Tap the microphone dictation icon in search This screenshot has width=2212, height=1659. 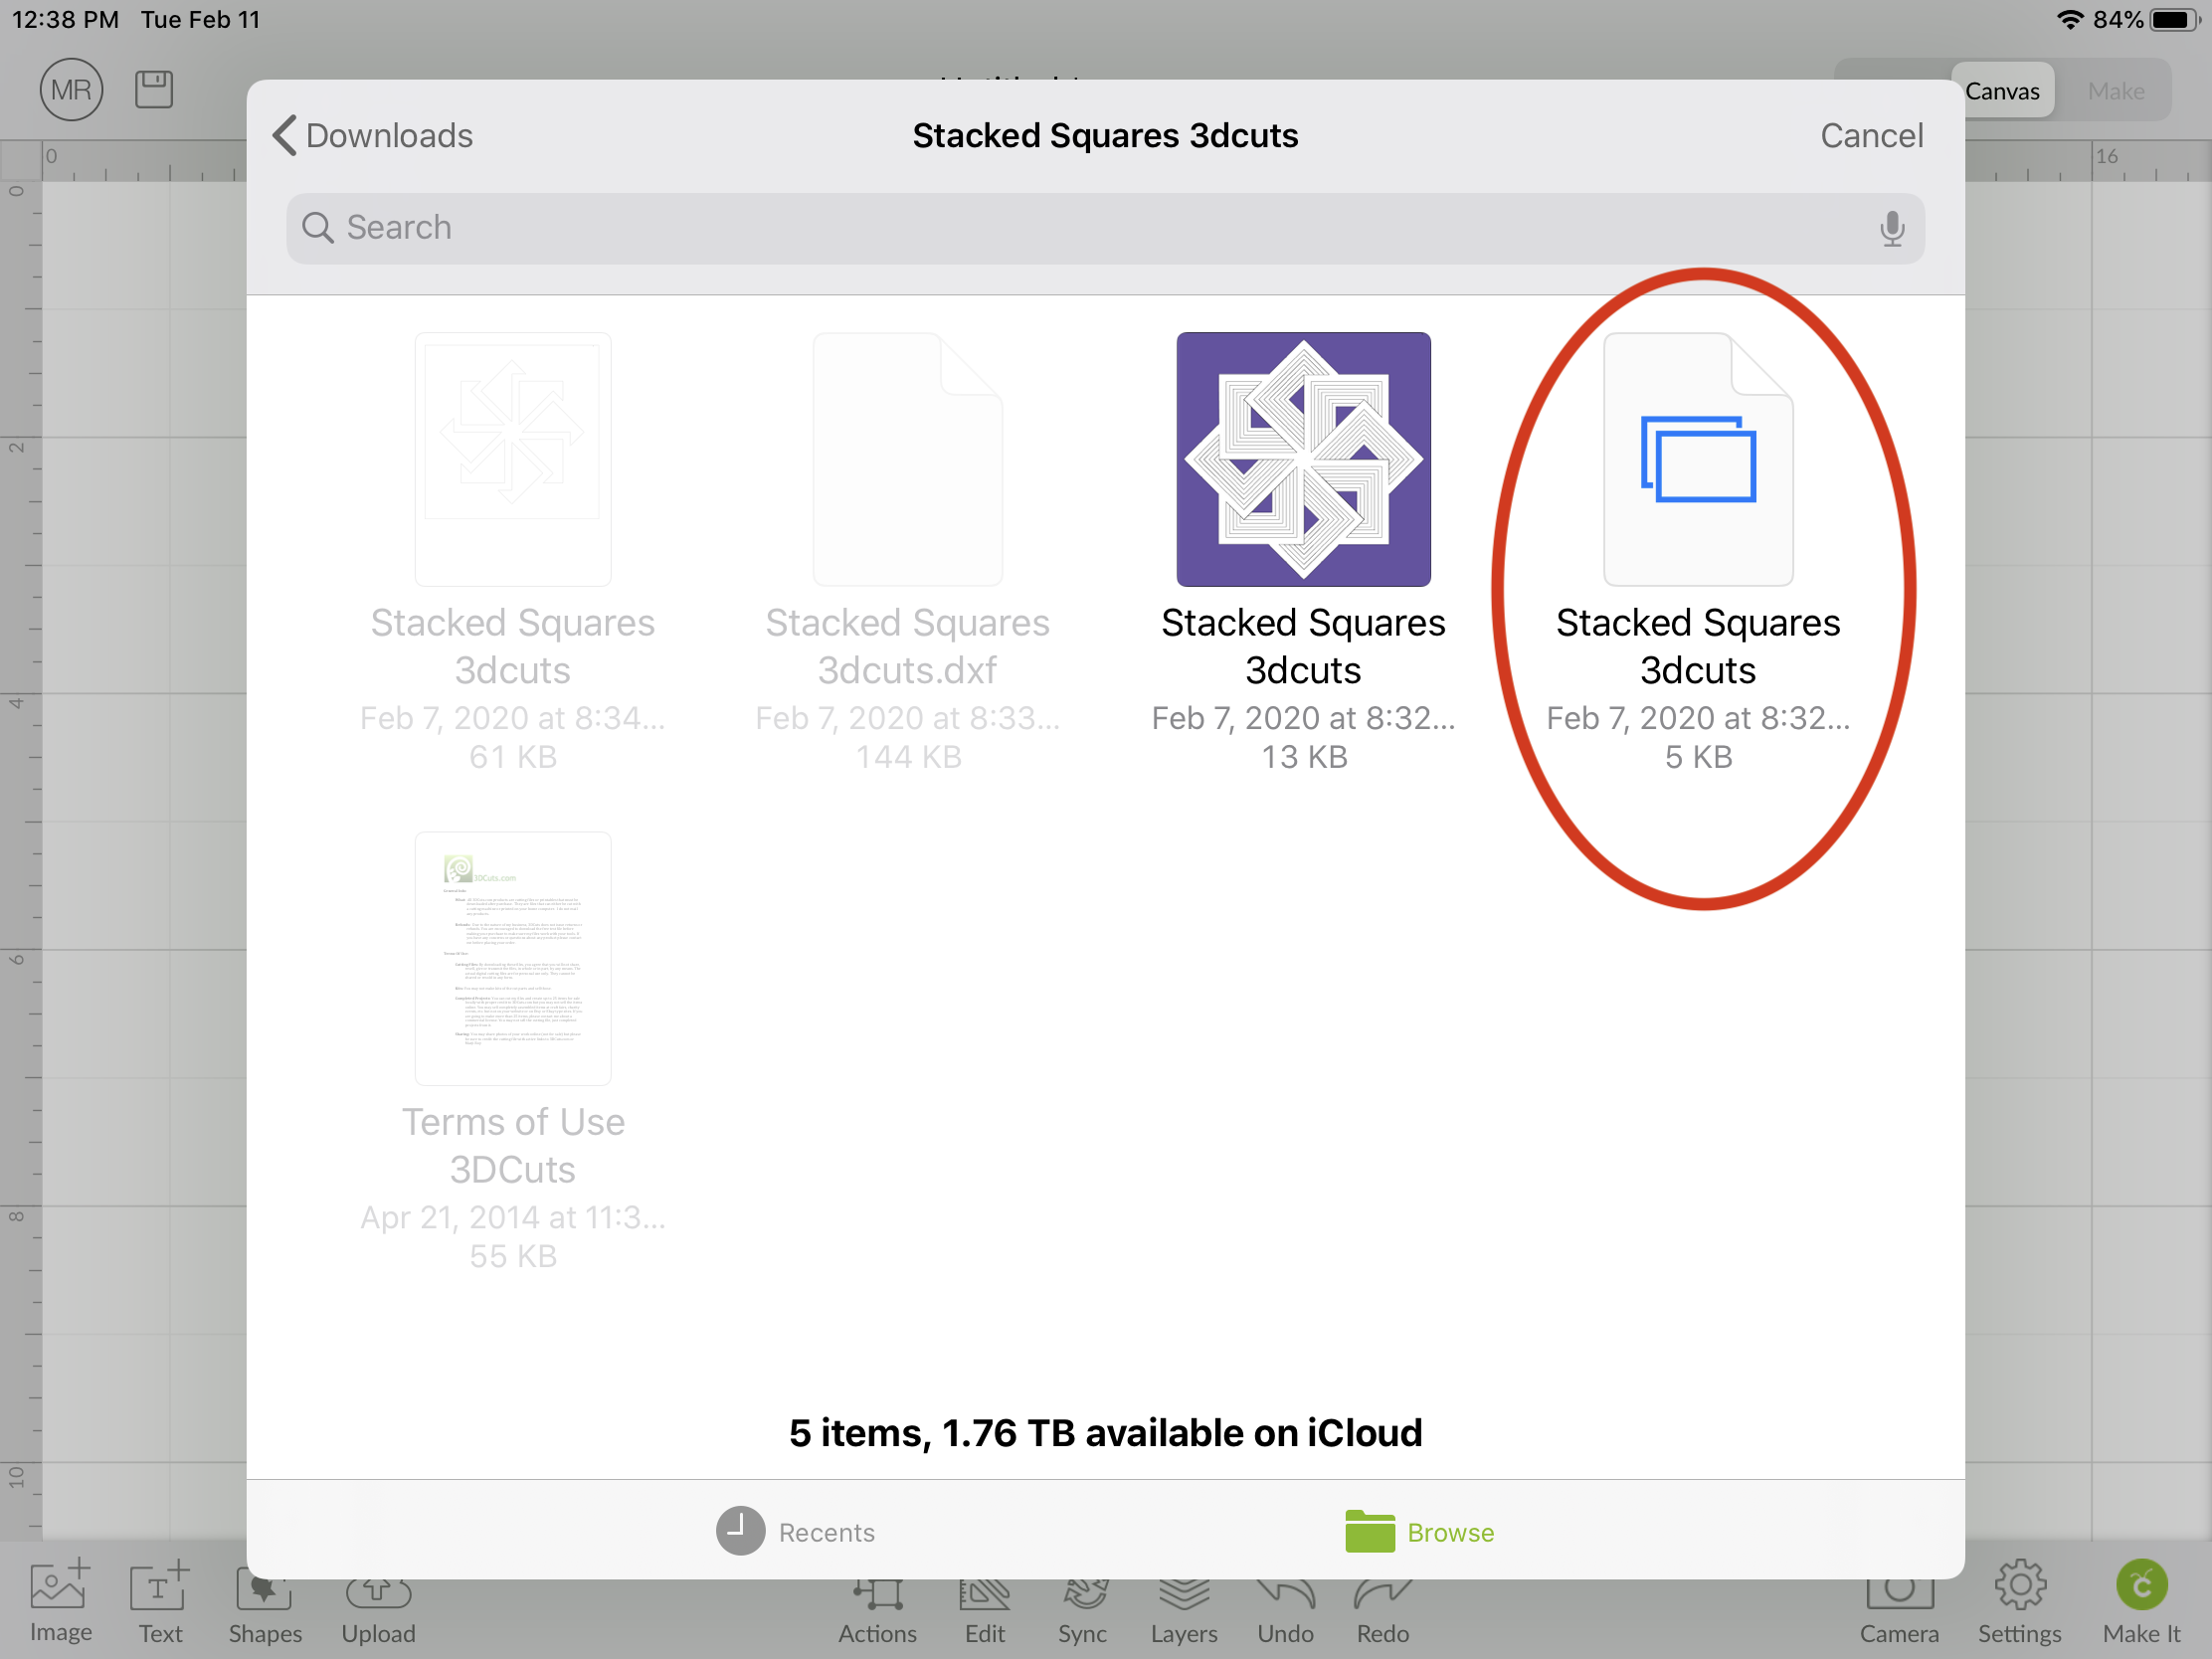pos(1891,228)
